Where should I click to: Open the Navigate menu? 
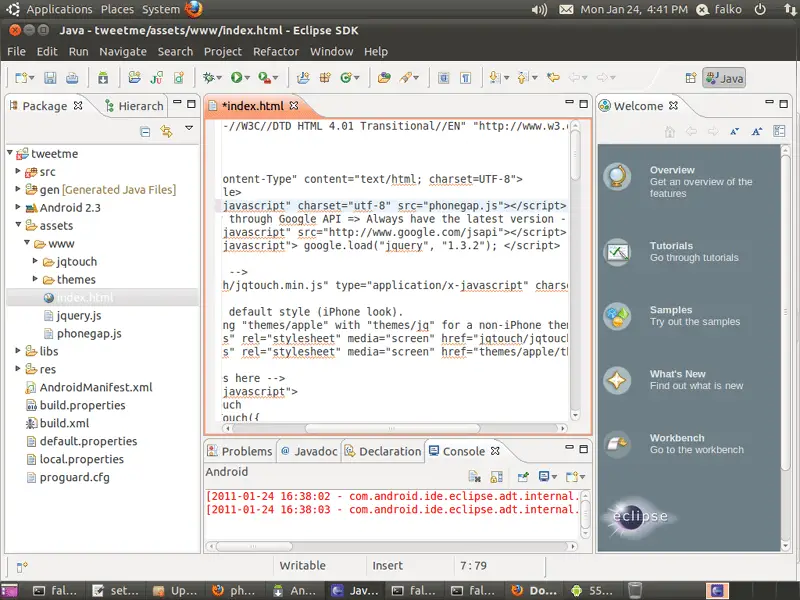(123, 52)
